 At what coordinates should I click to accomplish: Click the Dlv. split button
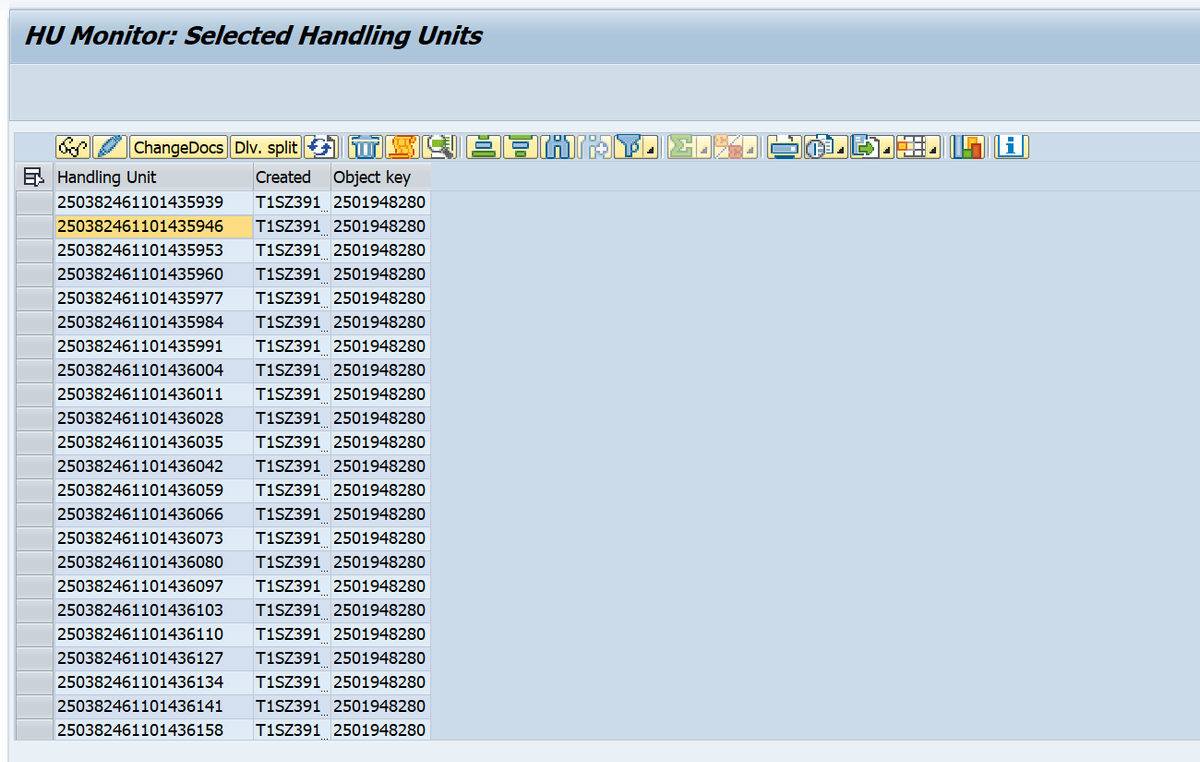point(265,148)
